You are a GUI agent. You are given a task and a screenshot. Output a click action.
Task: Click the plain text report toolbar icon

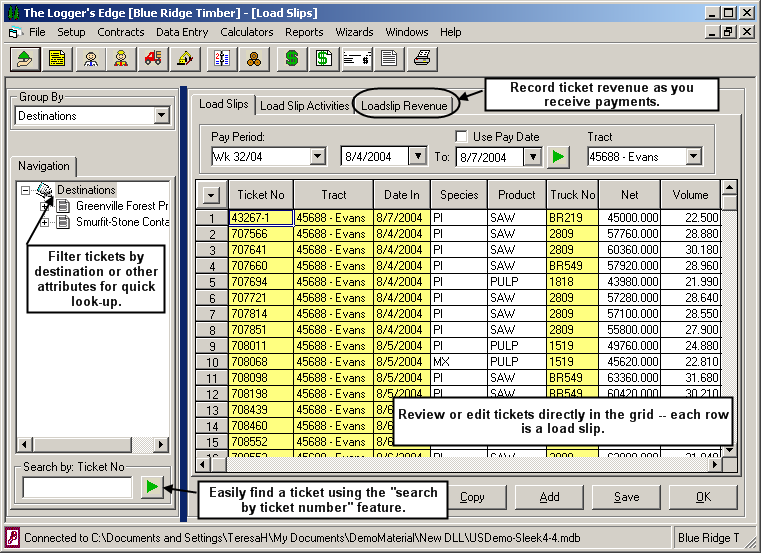pos(389,59)
